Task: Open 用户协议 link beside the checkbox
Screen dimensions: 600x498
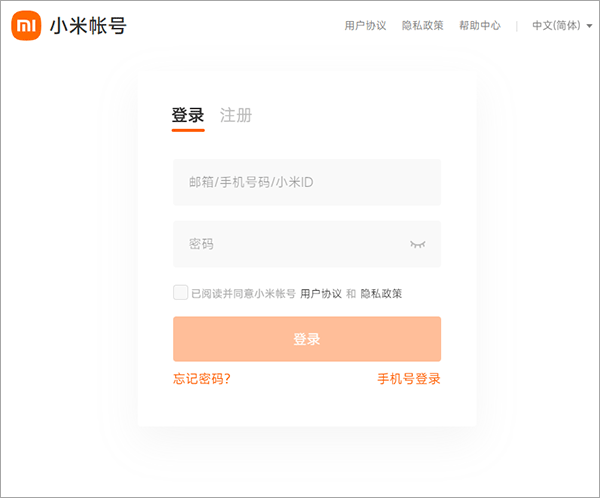Action: [x=321, y=294]
